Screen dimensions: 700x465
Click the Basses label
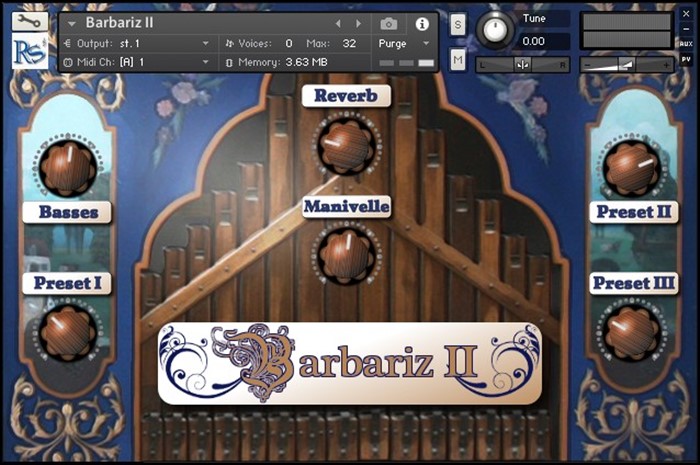pos(68,212)
